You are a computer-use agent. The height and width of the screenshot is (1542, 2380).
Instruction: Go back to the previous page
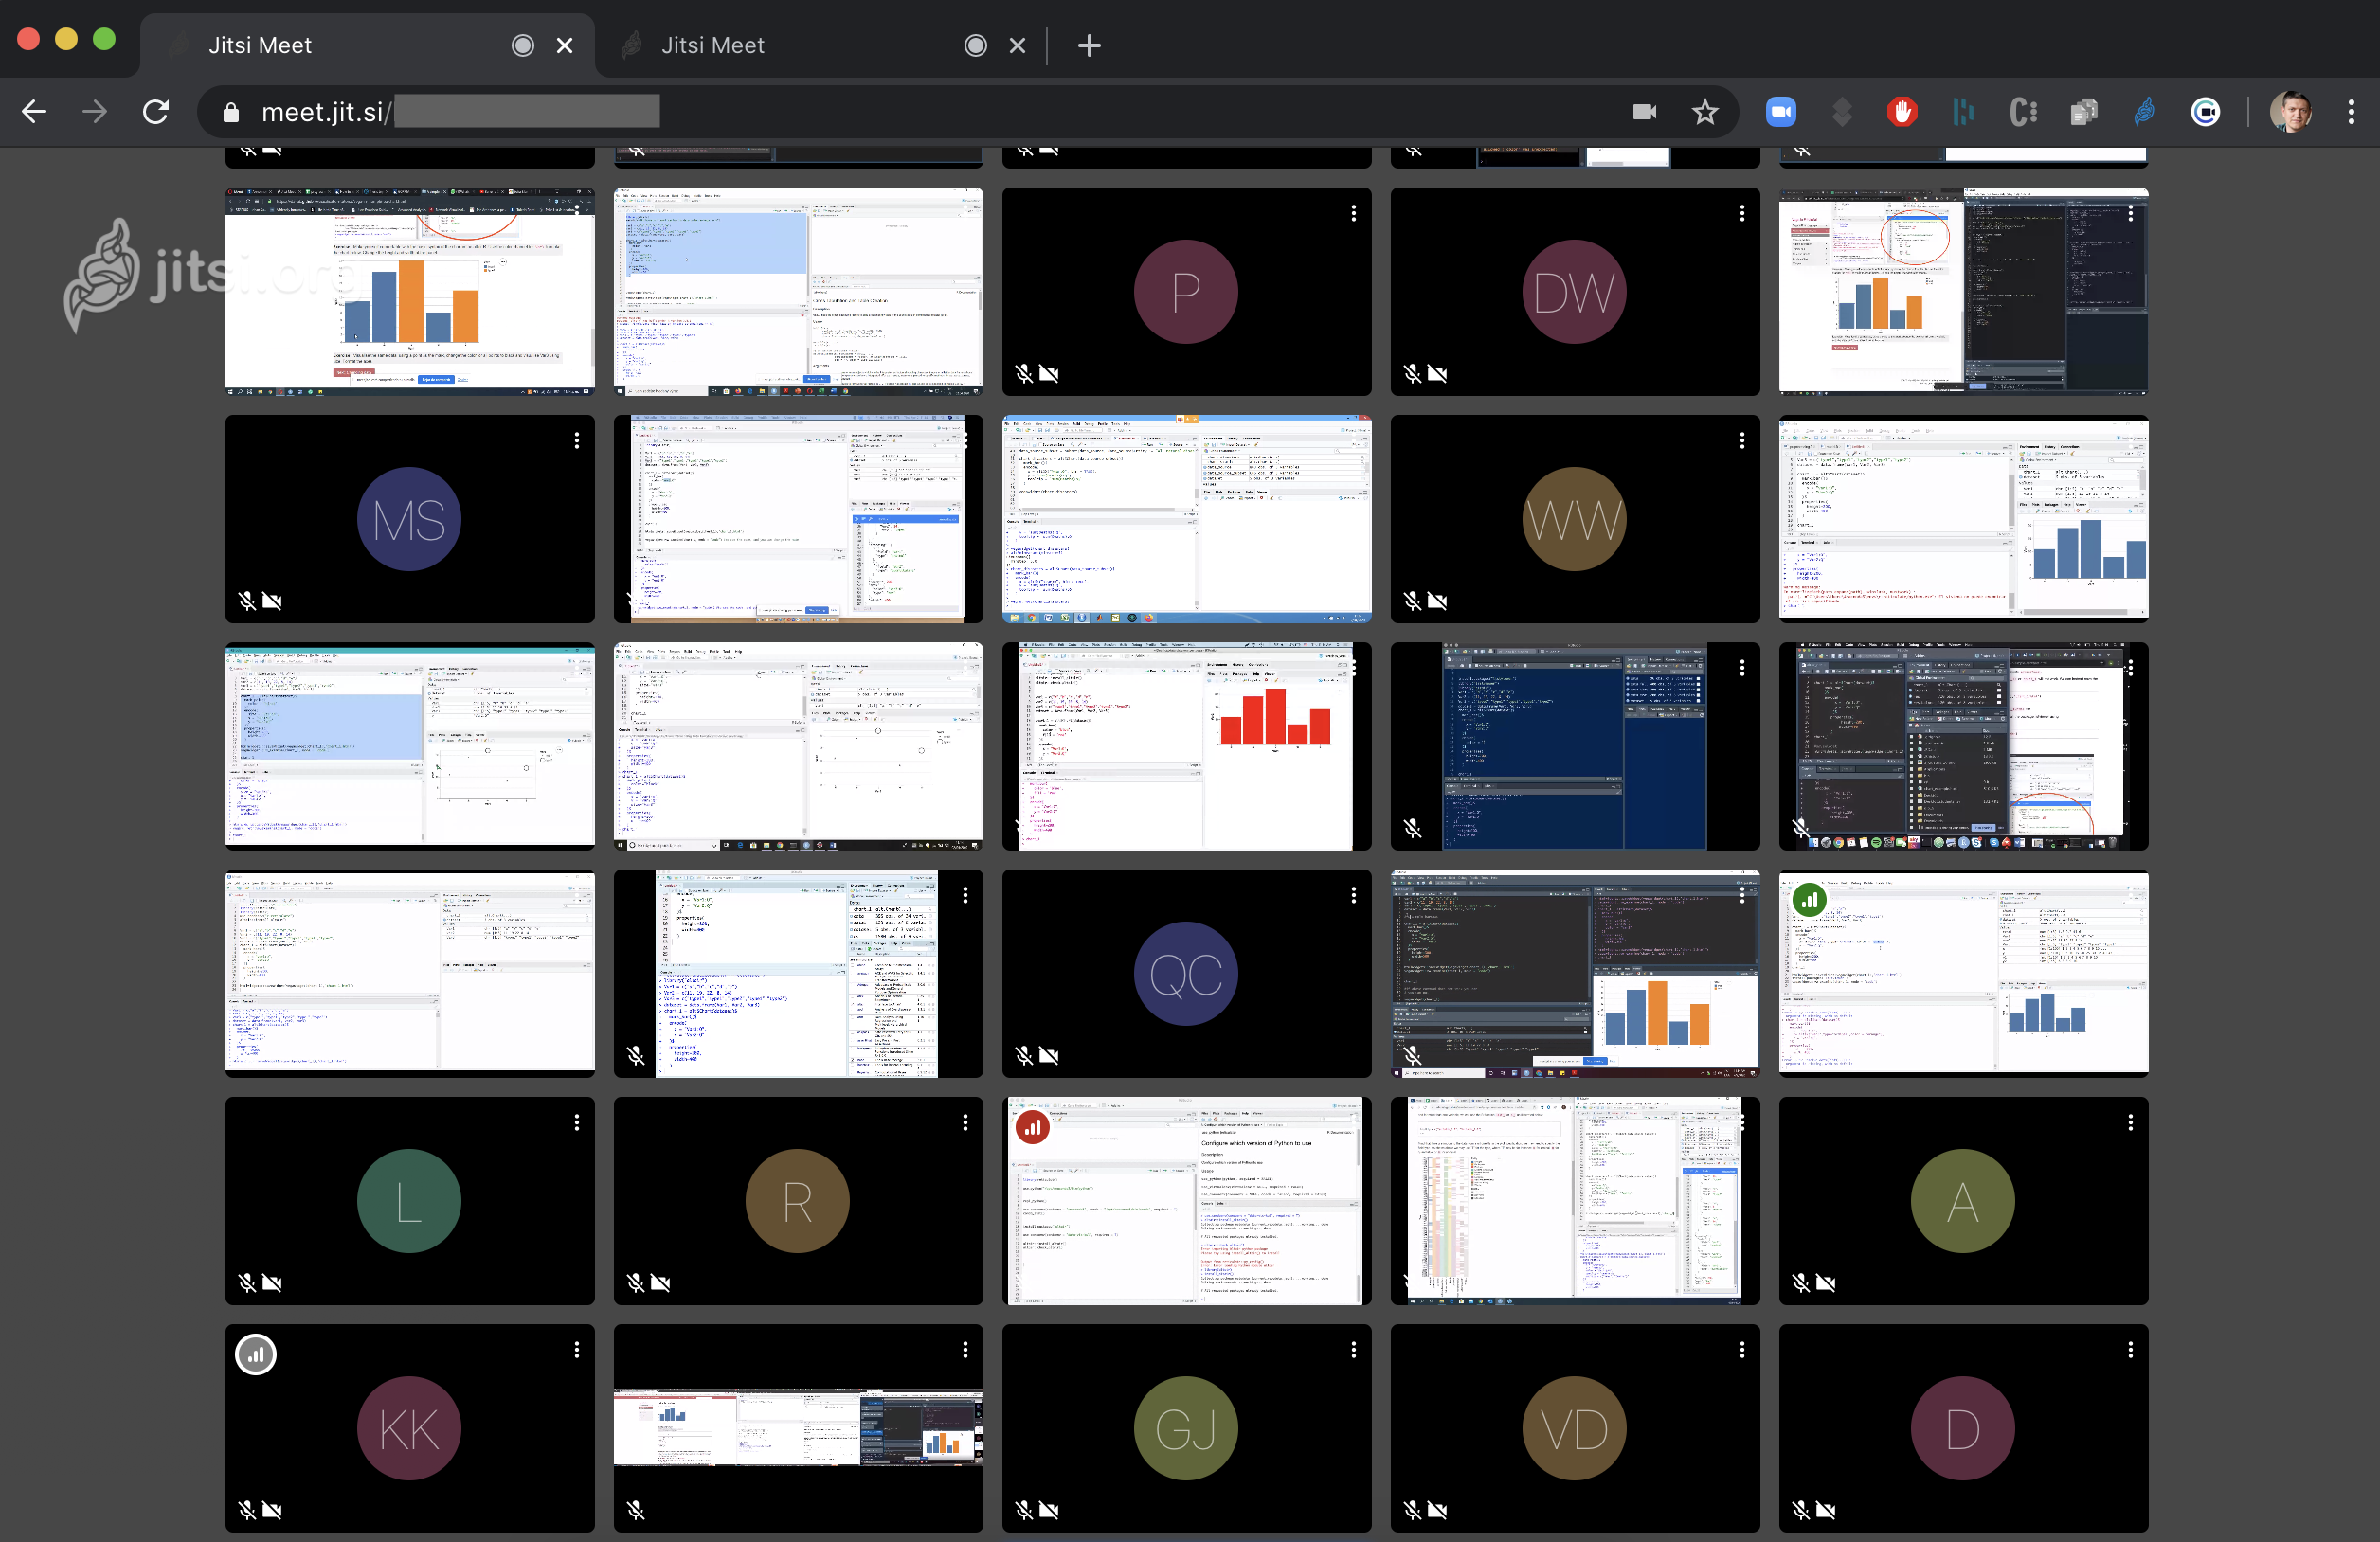coord(35,112)
